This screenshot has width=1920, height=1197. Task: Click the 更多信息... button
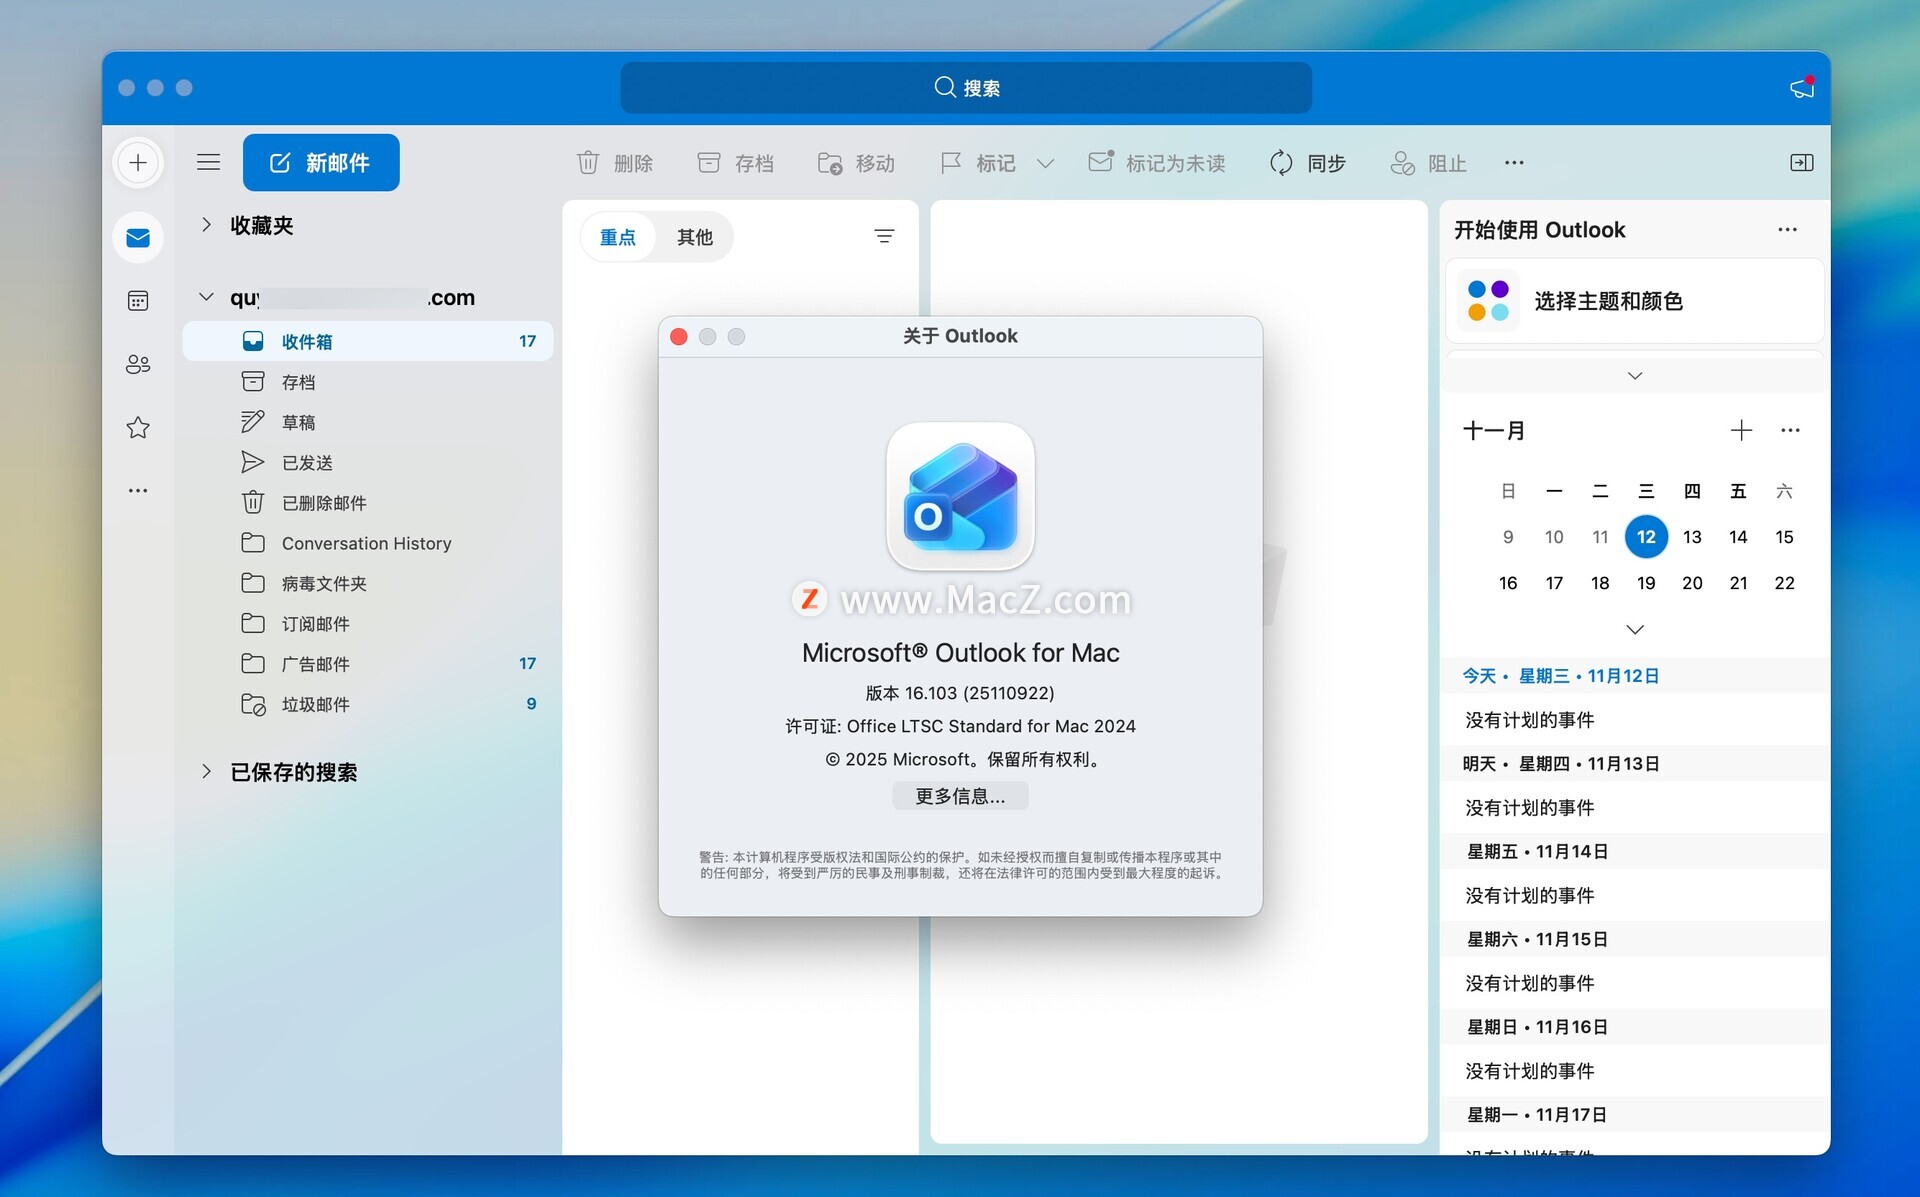960,796
